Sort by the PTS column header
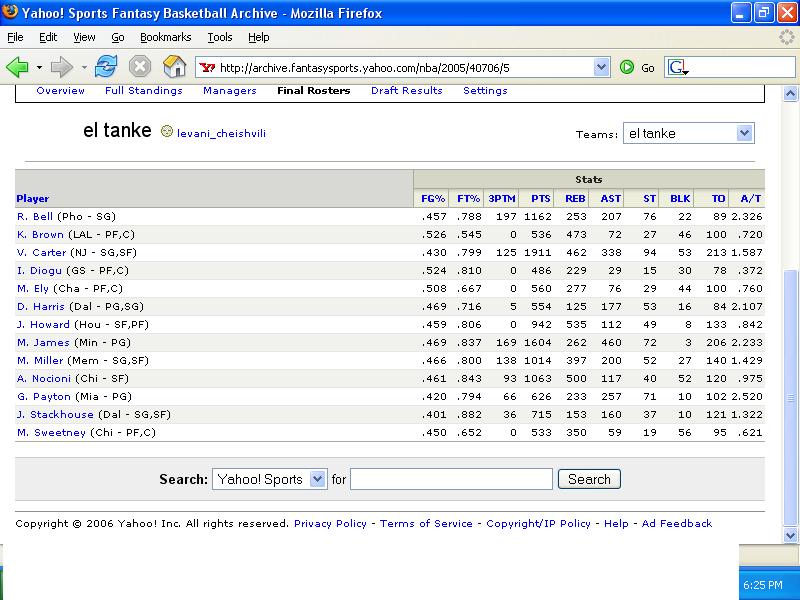The image size is (800, 600). (x=540, y=198)
